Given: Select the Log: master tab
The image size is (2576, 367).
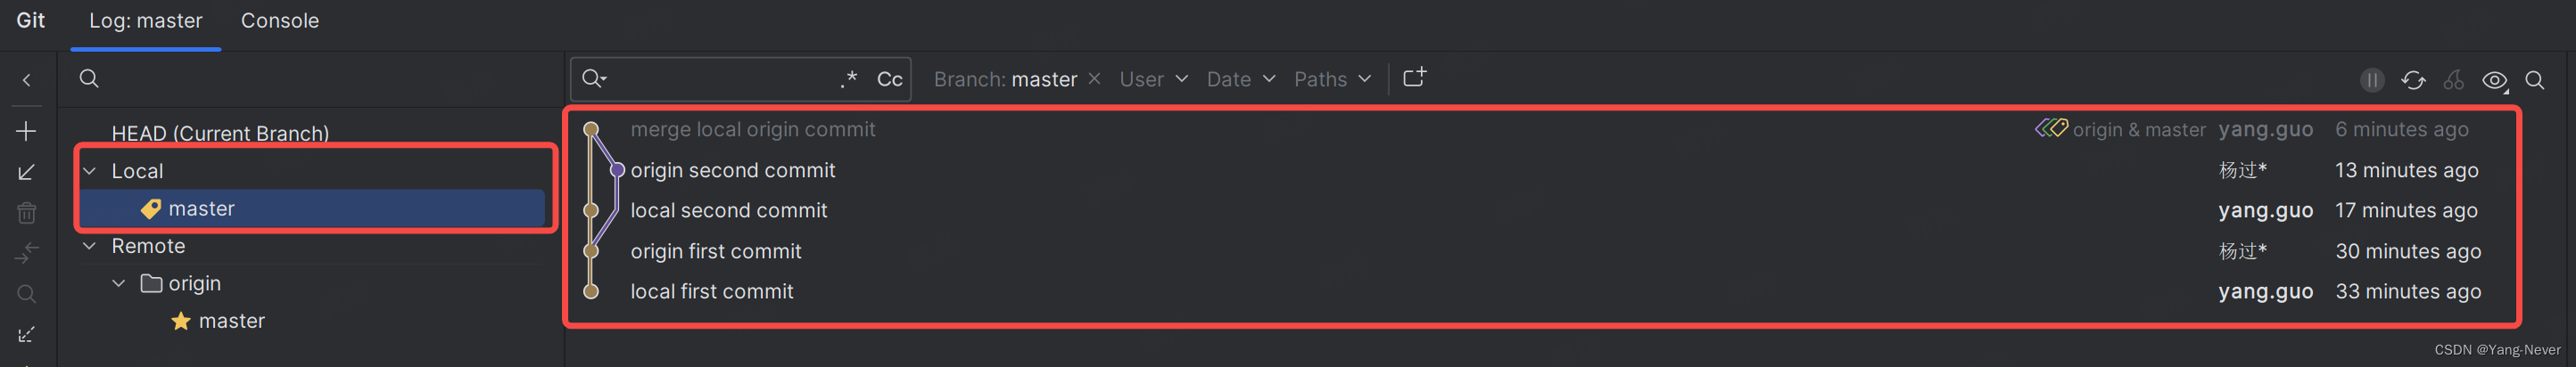Looking at the screenshot, I should pos(146,20).
